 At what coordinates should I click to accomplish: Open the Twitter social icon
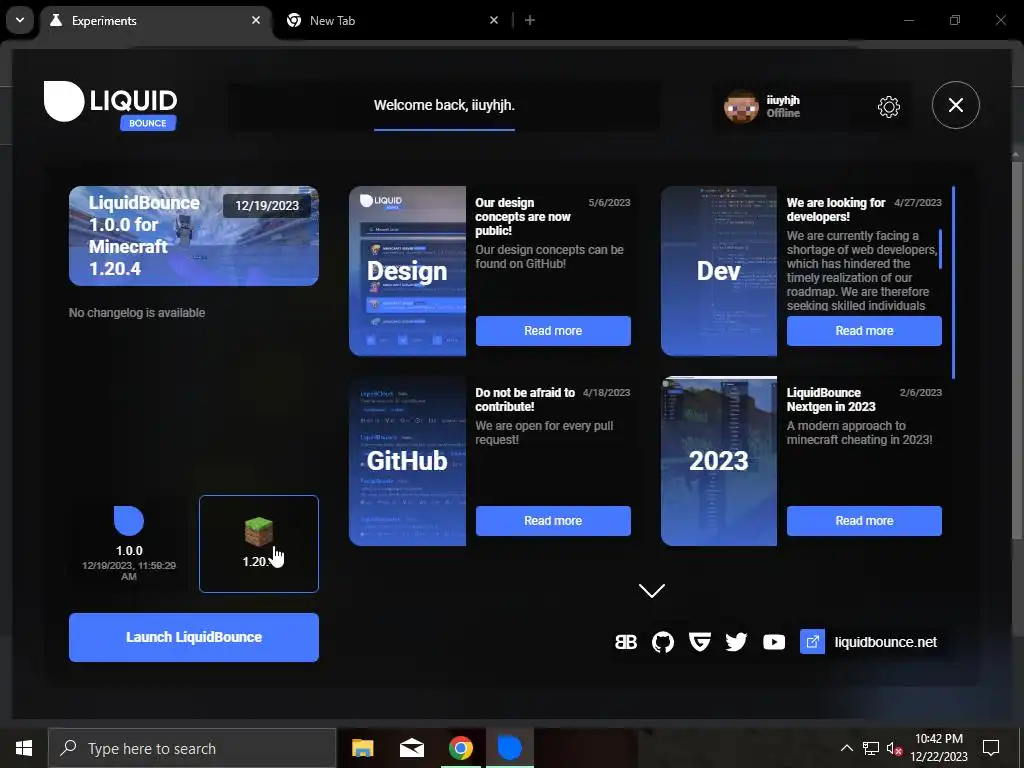736,642
